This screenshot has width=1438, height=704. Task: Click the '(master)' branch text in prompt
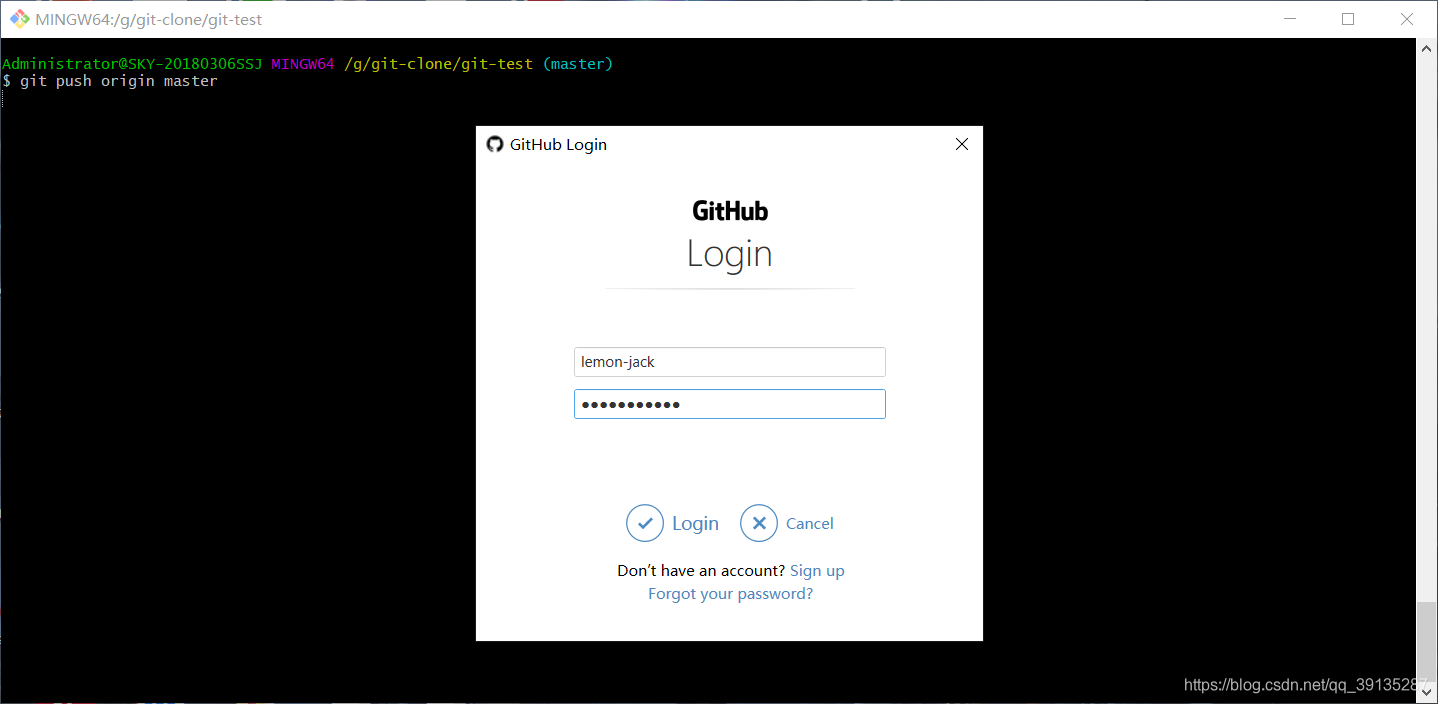[x=578, y=64]
